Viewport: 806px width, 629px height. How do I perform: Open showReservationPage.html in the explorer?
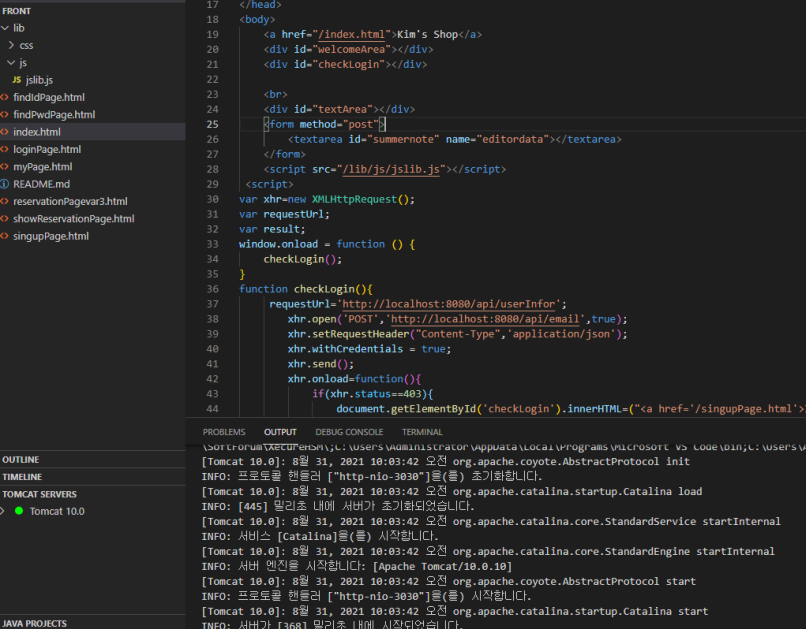click(74, 219)
